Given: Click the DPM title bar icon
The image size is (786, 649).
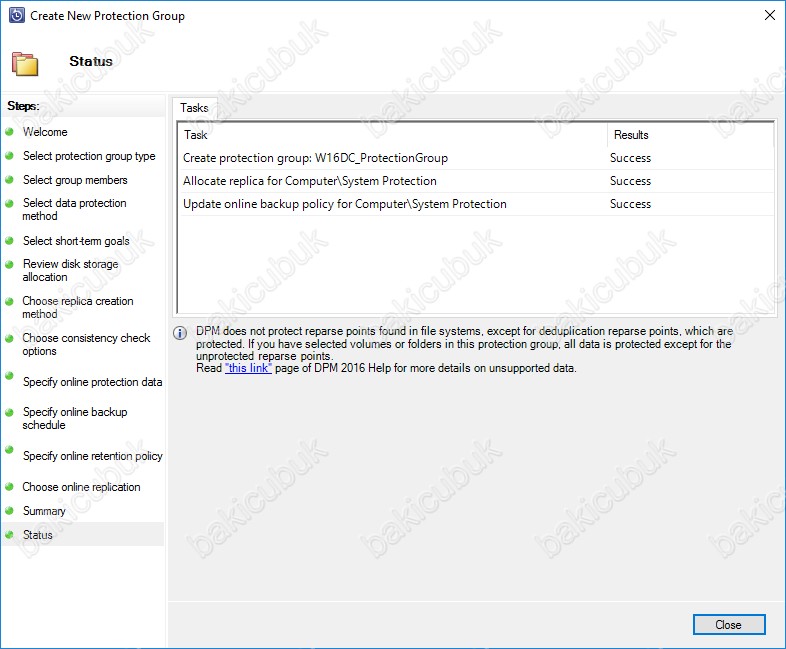Looking at the screenshot, I should tap(17, 16).
